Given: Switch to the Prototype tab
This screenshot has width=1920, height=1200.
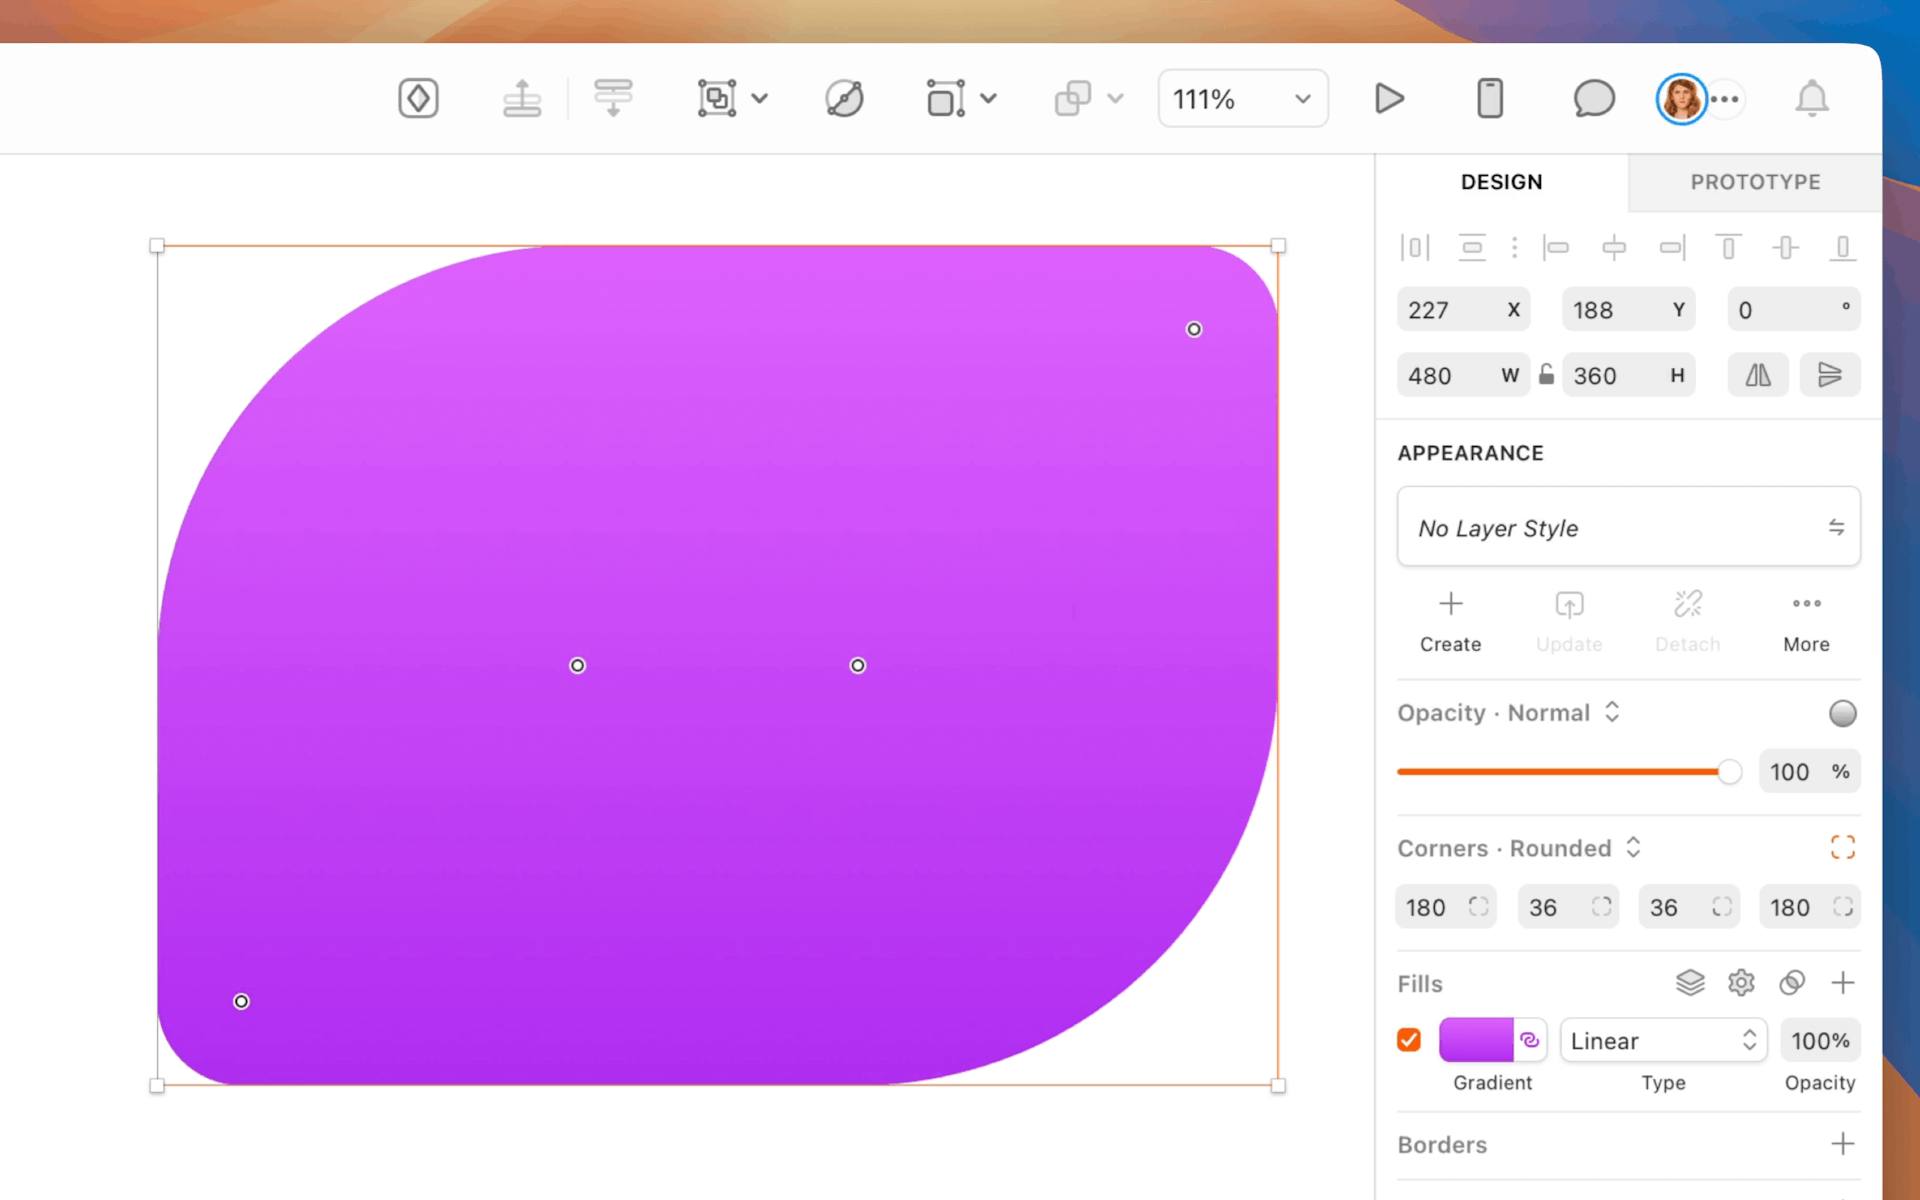Looking at the screenshot, I should tap(1755, 182).
